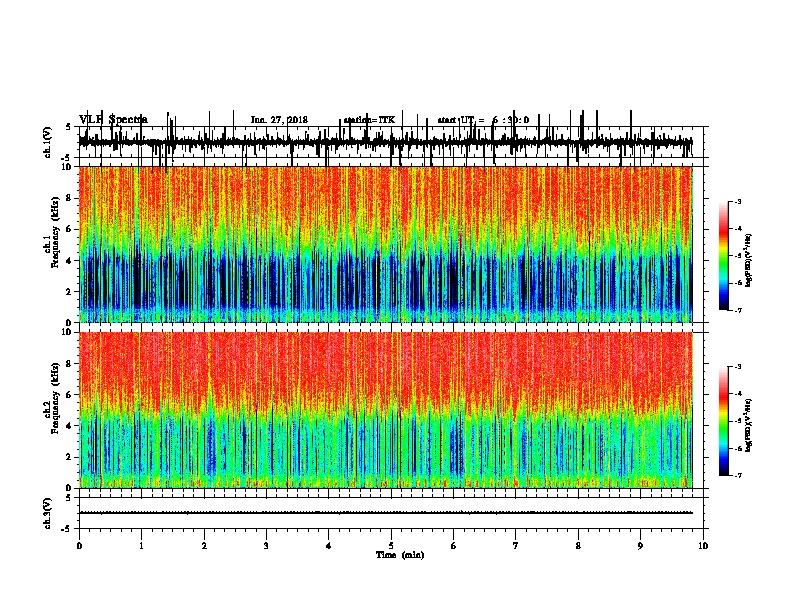
Task: Click the "Time (min)" x-axis label
Action: (x=400, y=555)
